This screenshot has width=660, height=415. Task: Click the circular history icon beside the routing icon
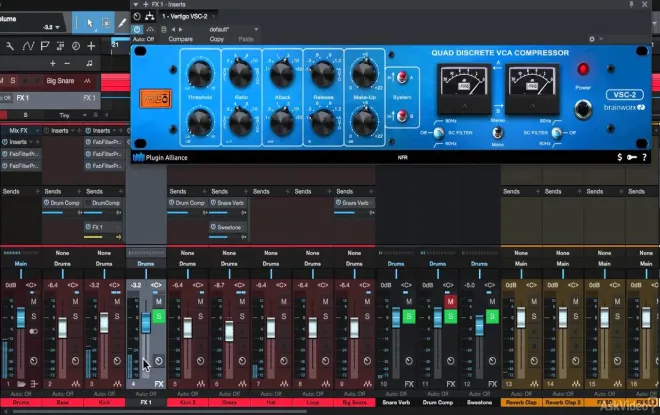(x=137, y=16)
